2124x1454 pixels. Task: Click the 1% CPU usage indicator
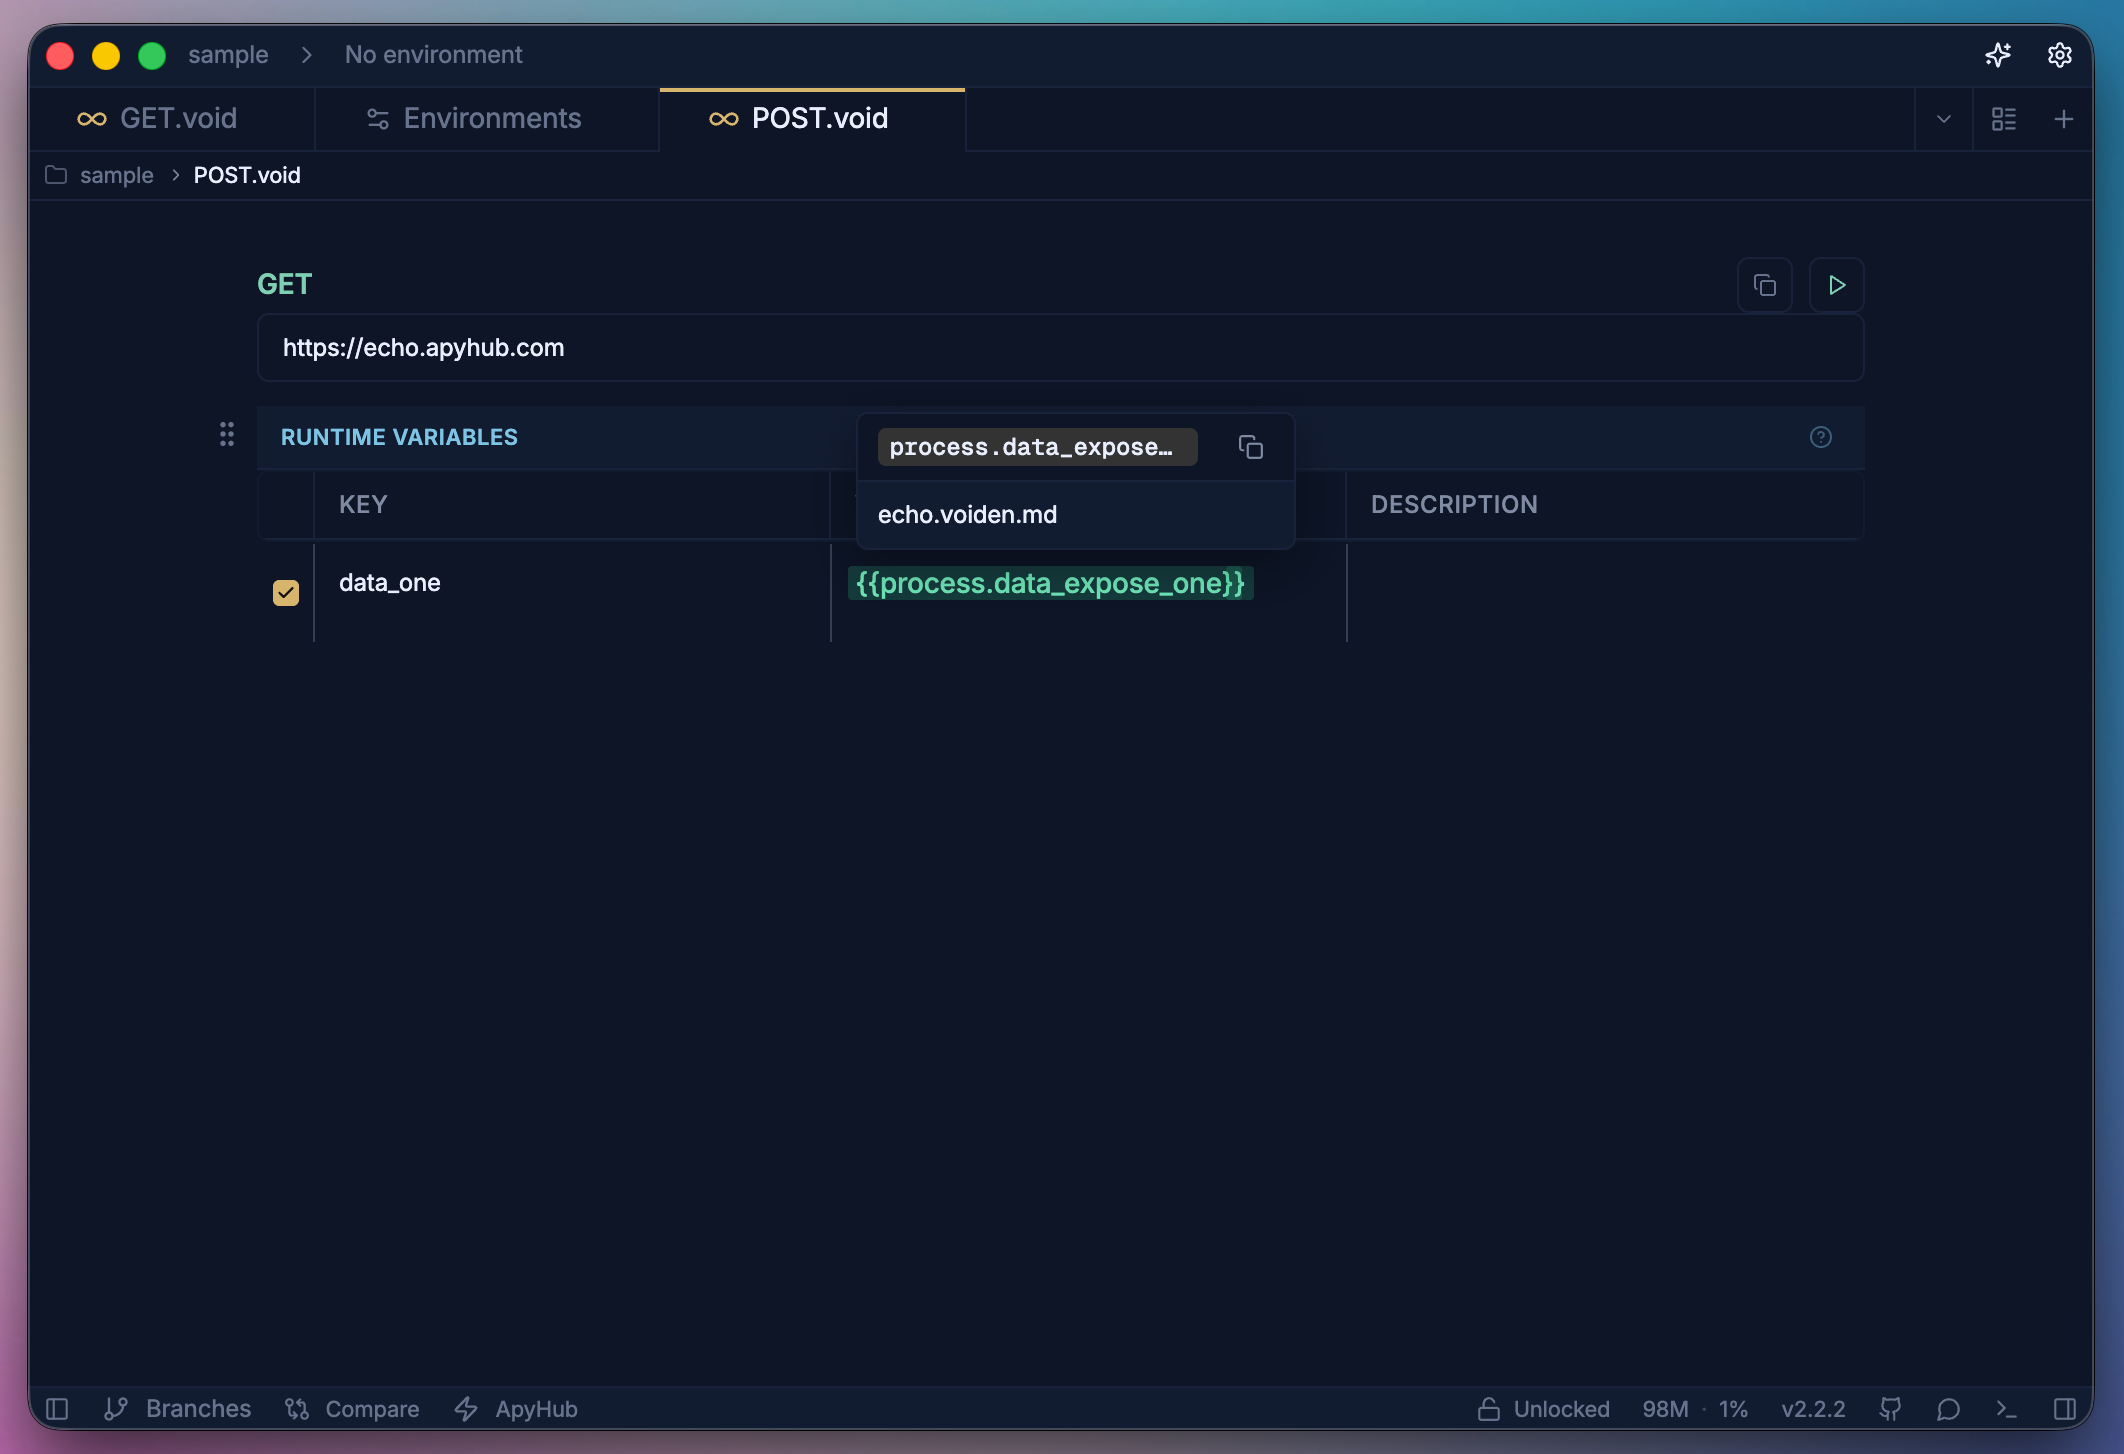pyautogui.click(x=1733, y=1409)
